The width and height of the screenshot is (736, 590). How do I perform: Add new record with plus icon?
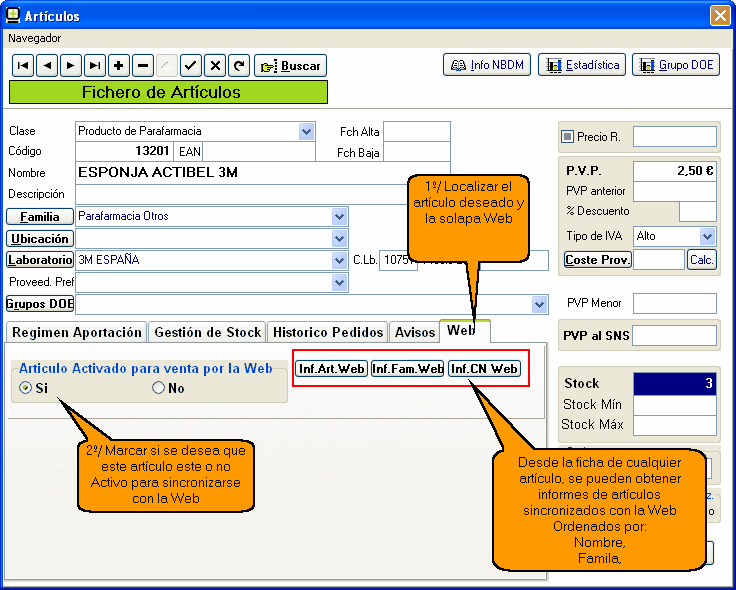tap(119, 66)
